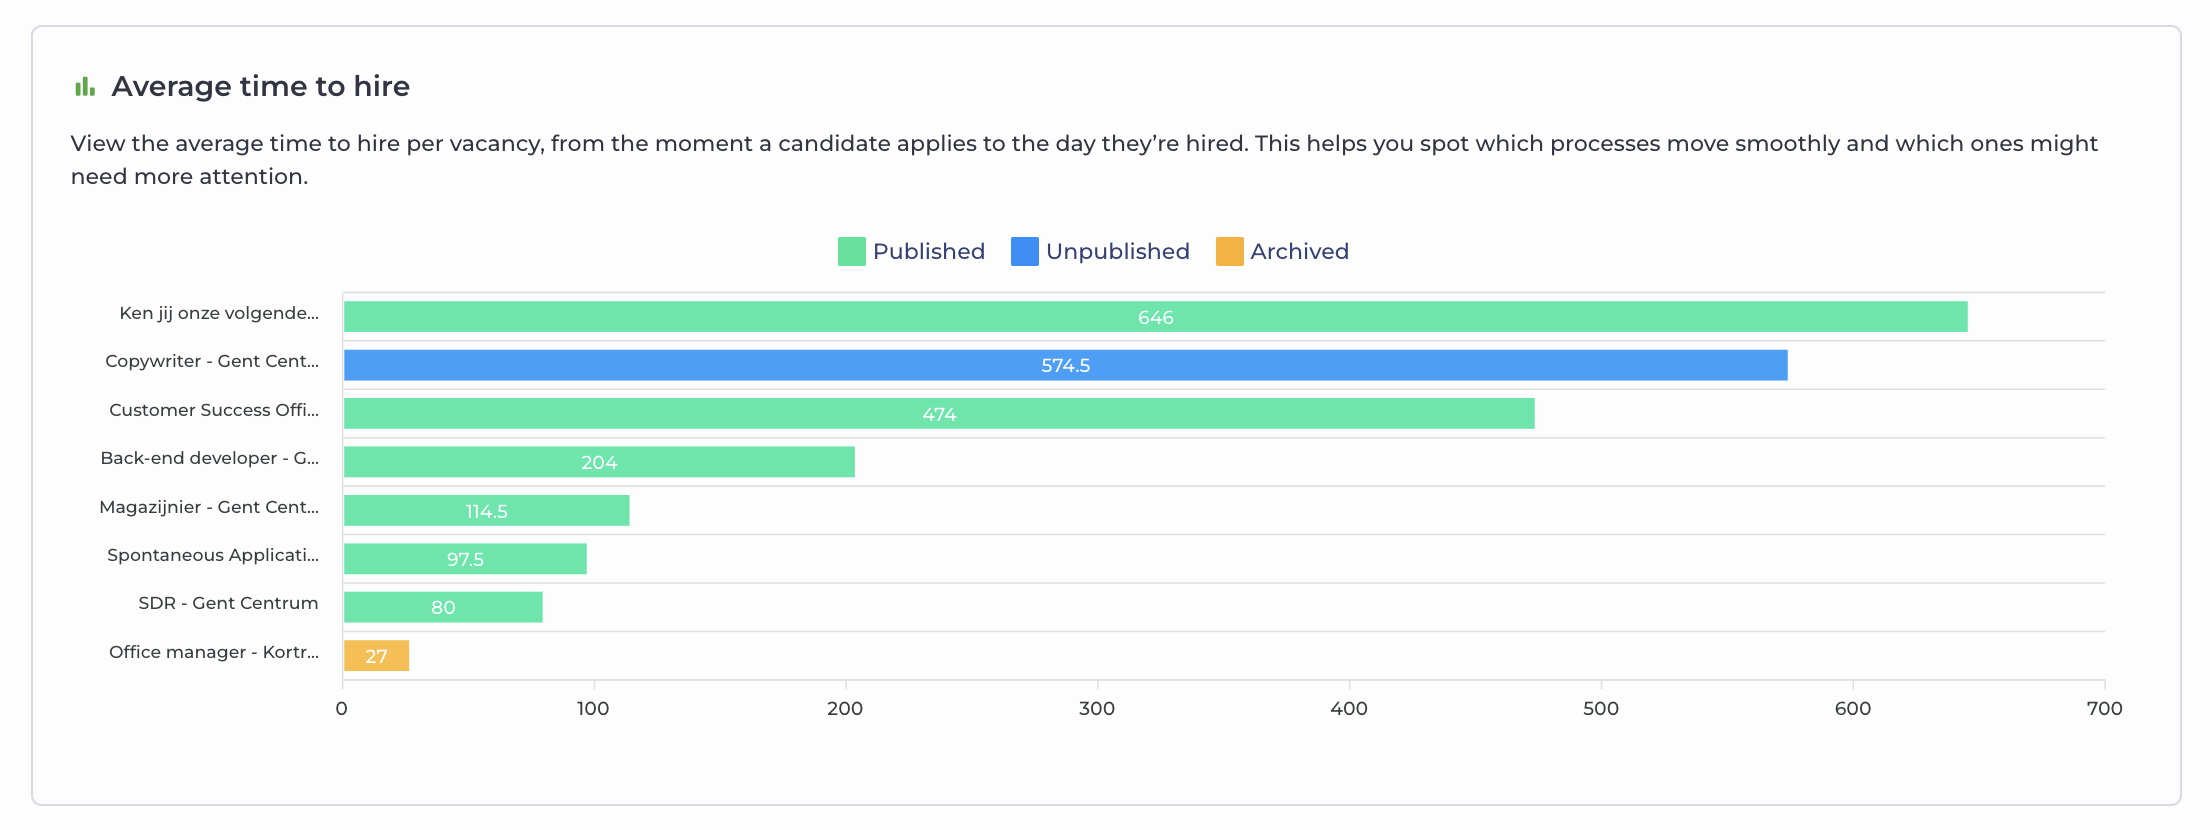Screen dimensions: 2210x830
Task: Click the Back-end developer 204 bar
Action: (599, 462)
